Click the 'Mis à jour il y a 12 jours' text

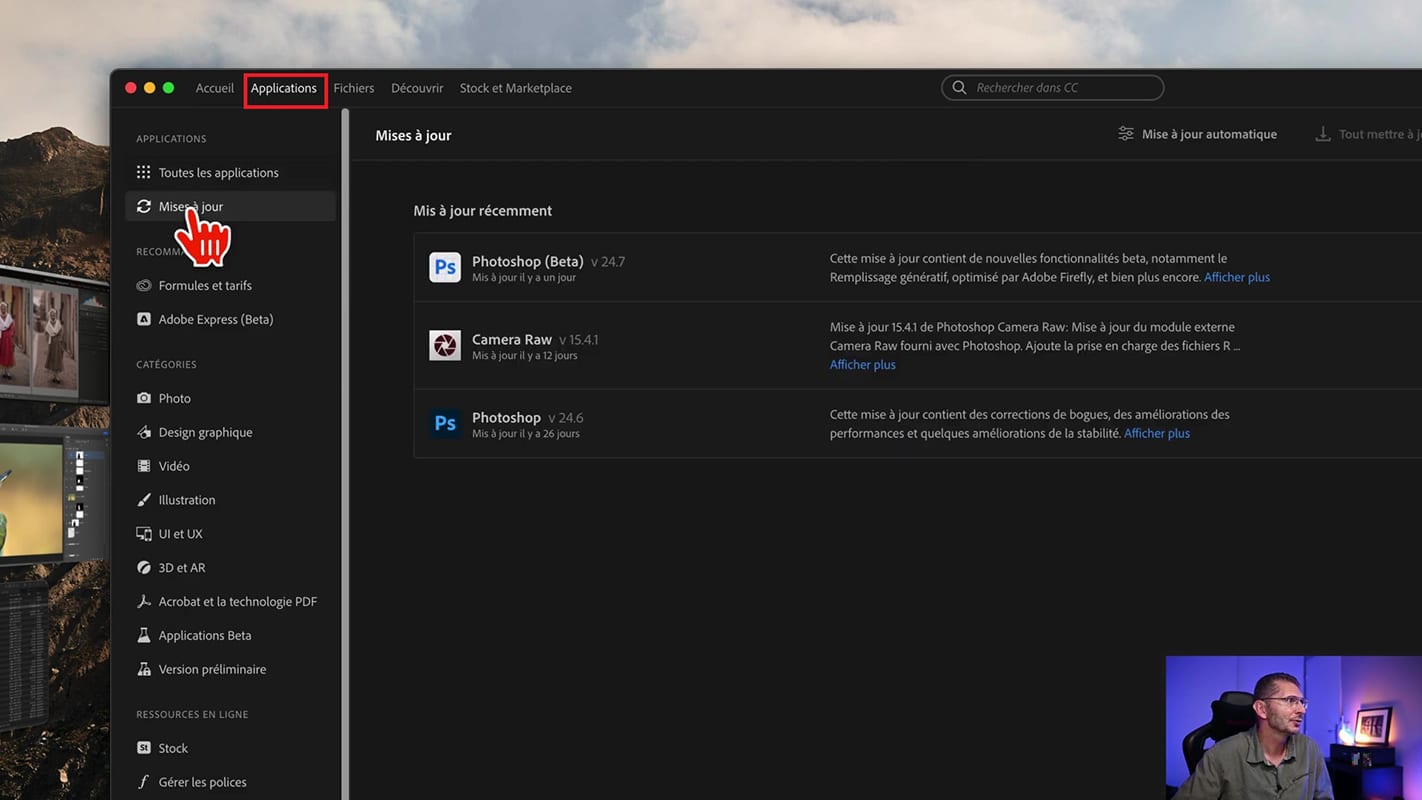[525, 356]
